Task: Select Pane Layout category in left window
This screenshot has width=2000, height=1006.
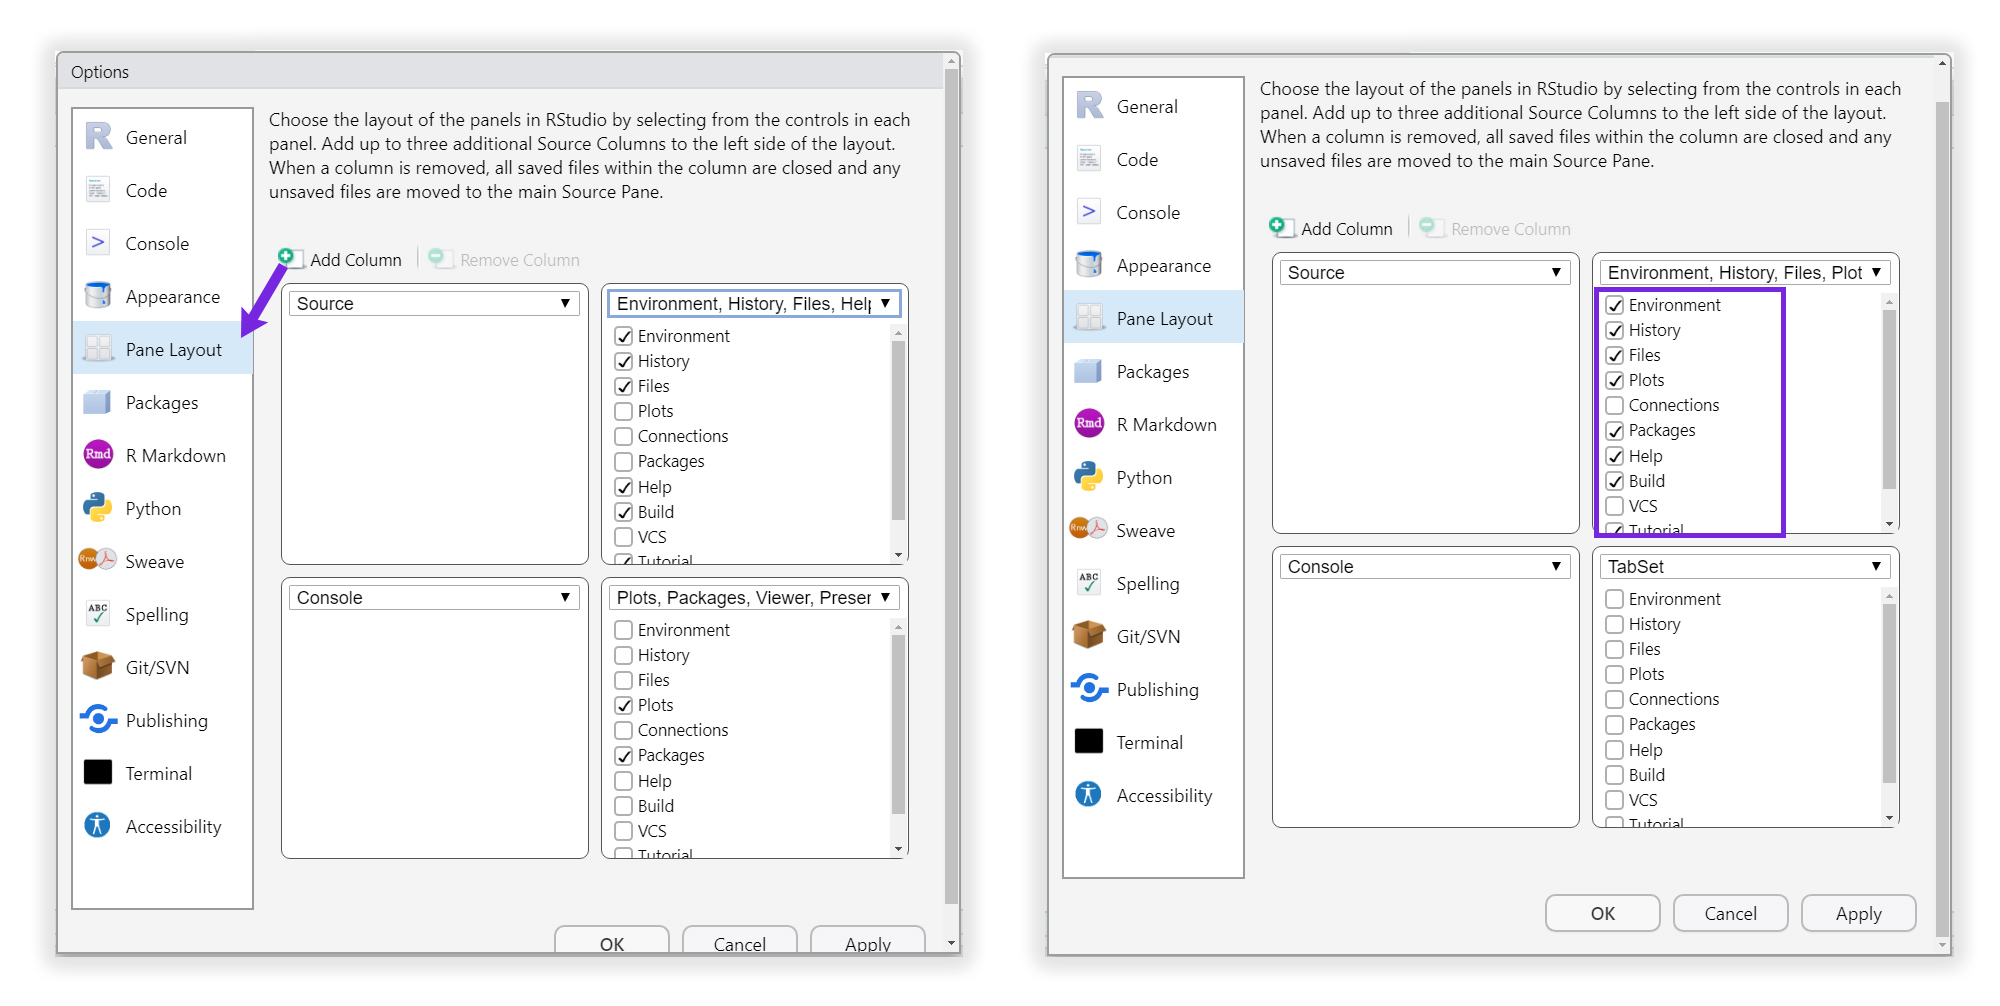Action: (x=163, y=349)
